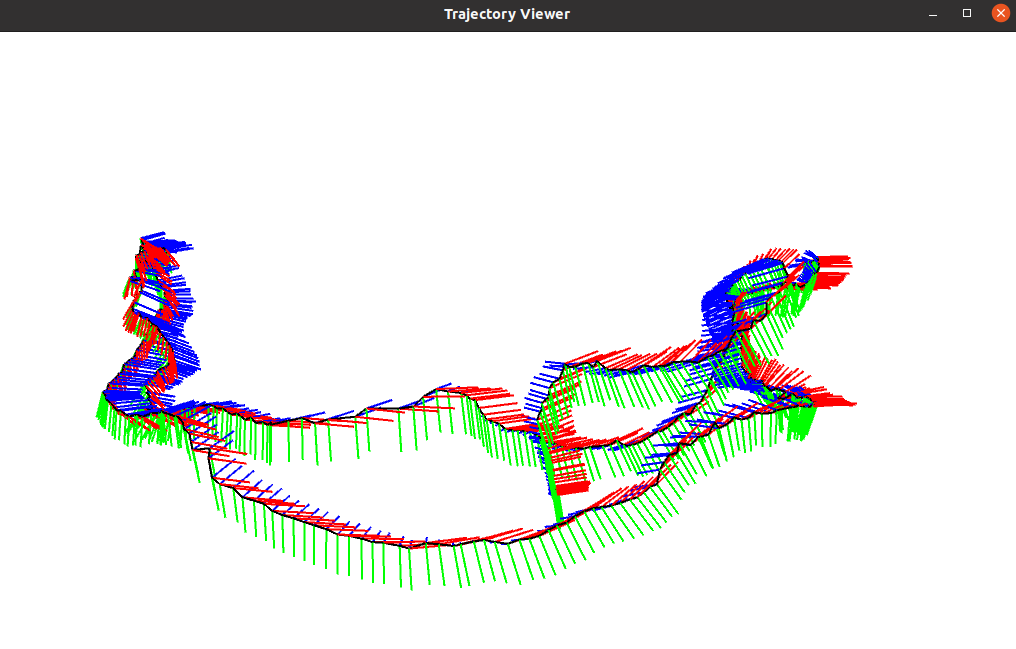
Task: Click the maximize button to enlarge the viewer
Action: 966,13
